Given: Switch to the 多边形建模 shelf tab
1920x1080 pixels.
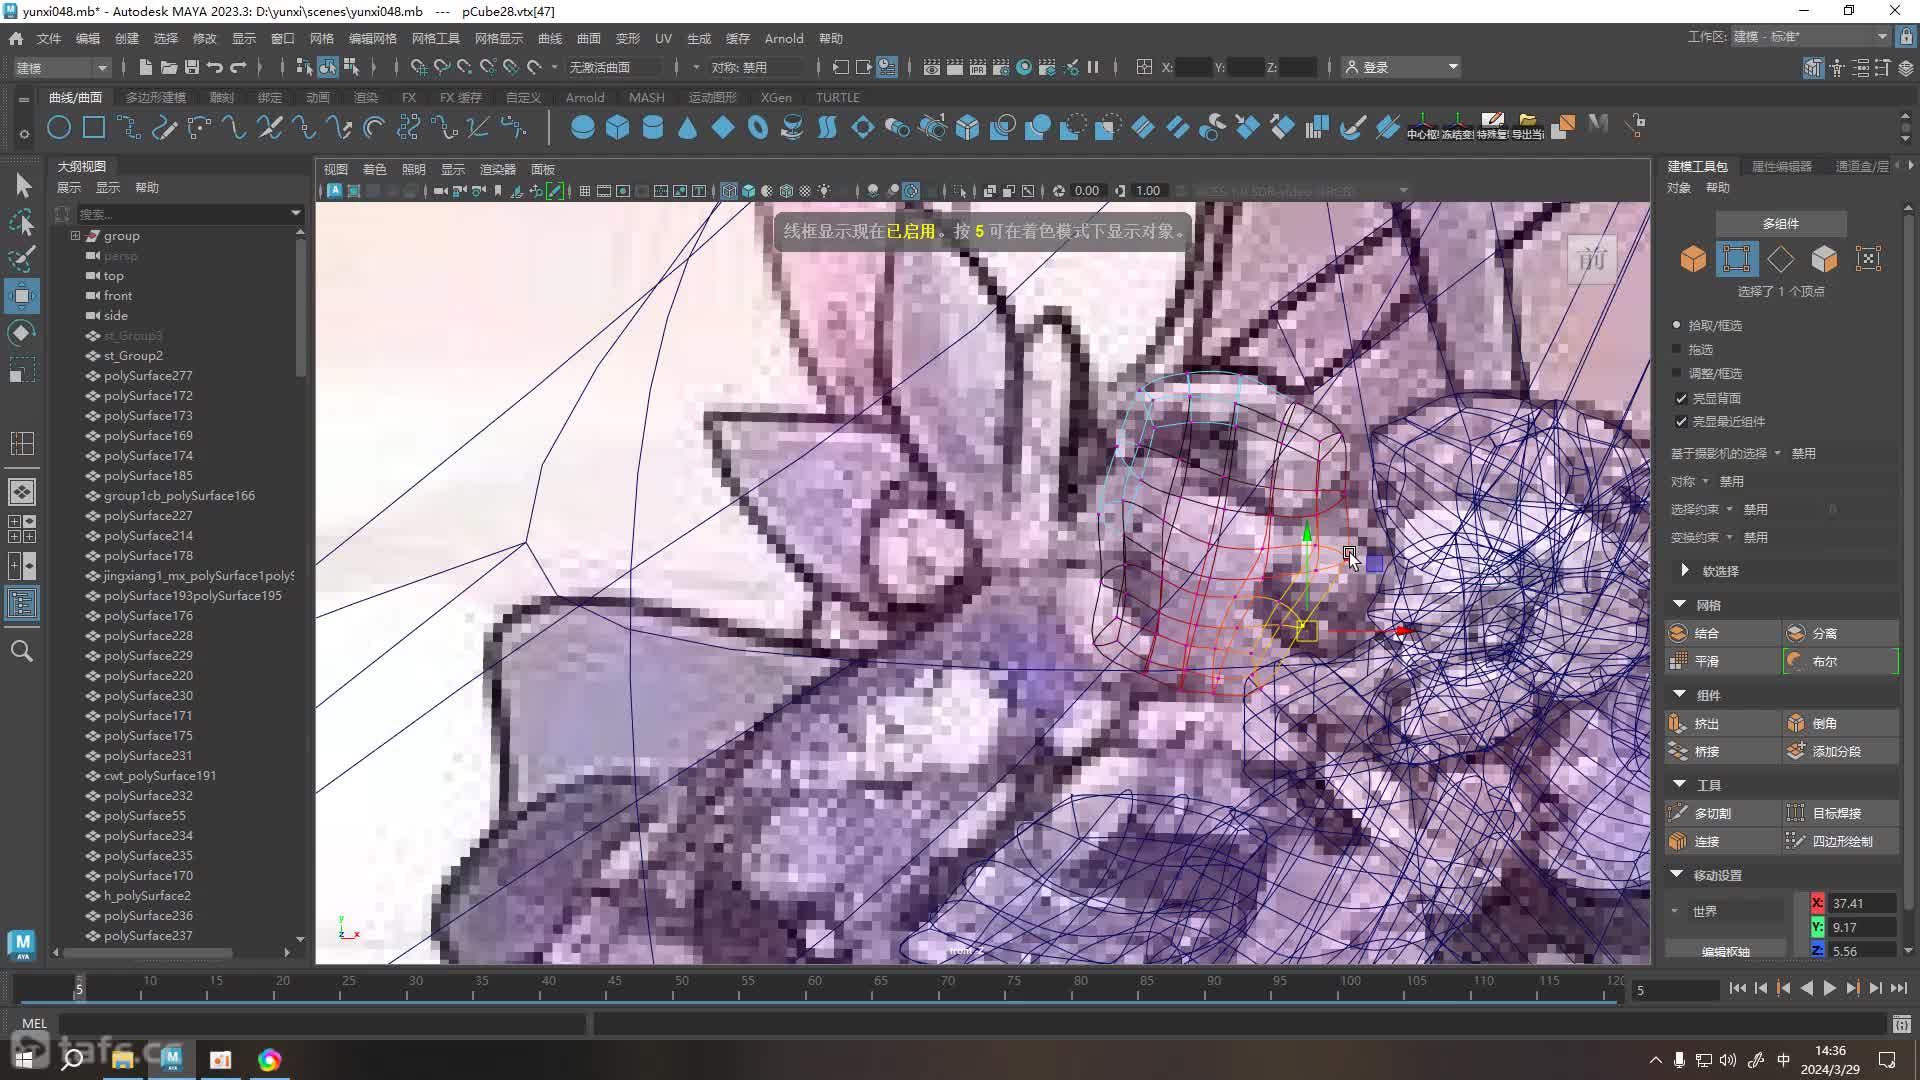Looking at the screenshot, I should point(156,97).
